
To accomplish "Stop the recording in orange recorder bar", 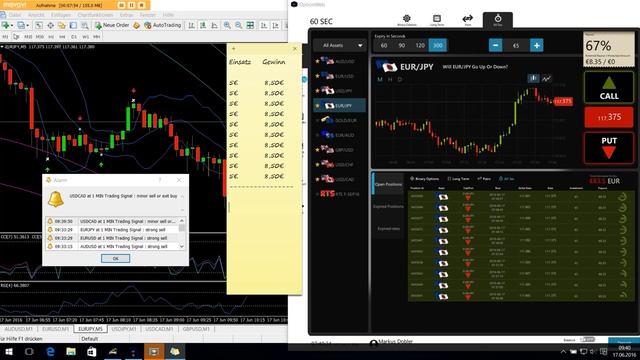I will [141, 5].
